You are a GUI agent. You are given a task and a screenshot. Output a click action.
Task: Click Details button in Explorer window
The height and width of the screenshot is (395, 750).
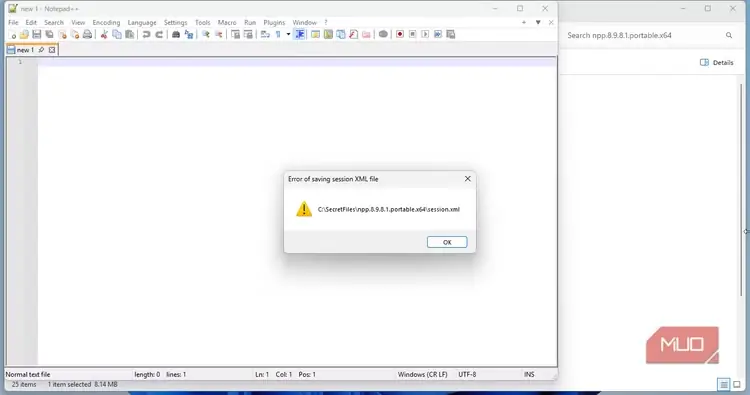[x=717, y=62]
